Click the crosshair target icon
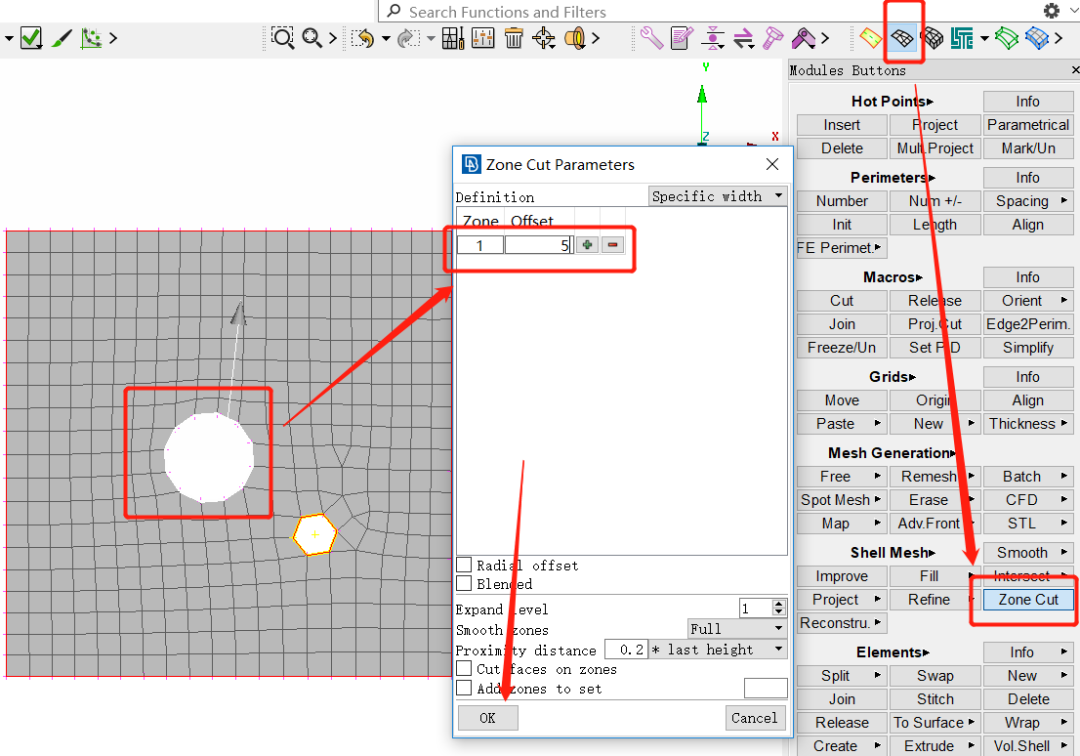The height and width of the screenshot is (756, 1080). point(543,38)
